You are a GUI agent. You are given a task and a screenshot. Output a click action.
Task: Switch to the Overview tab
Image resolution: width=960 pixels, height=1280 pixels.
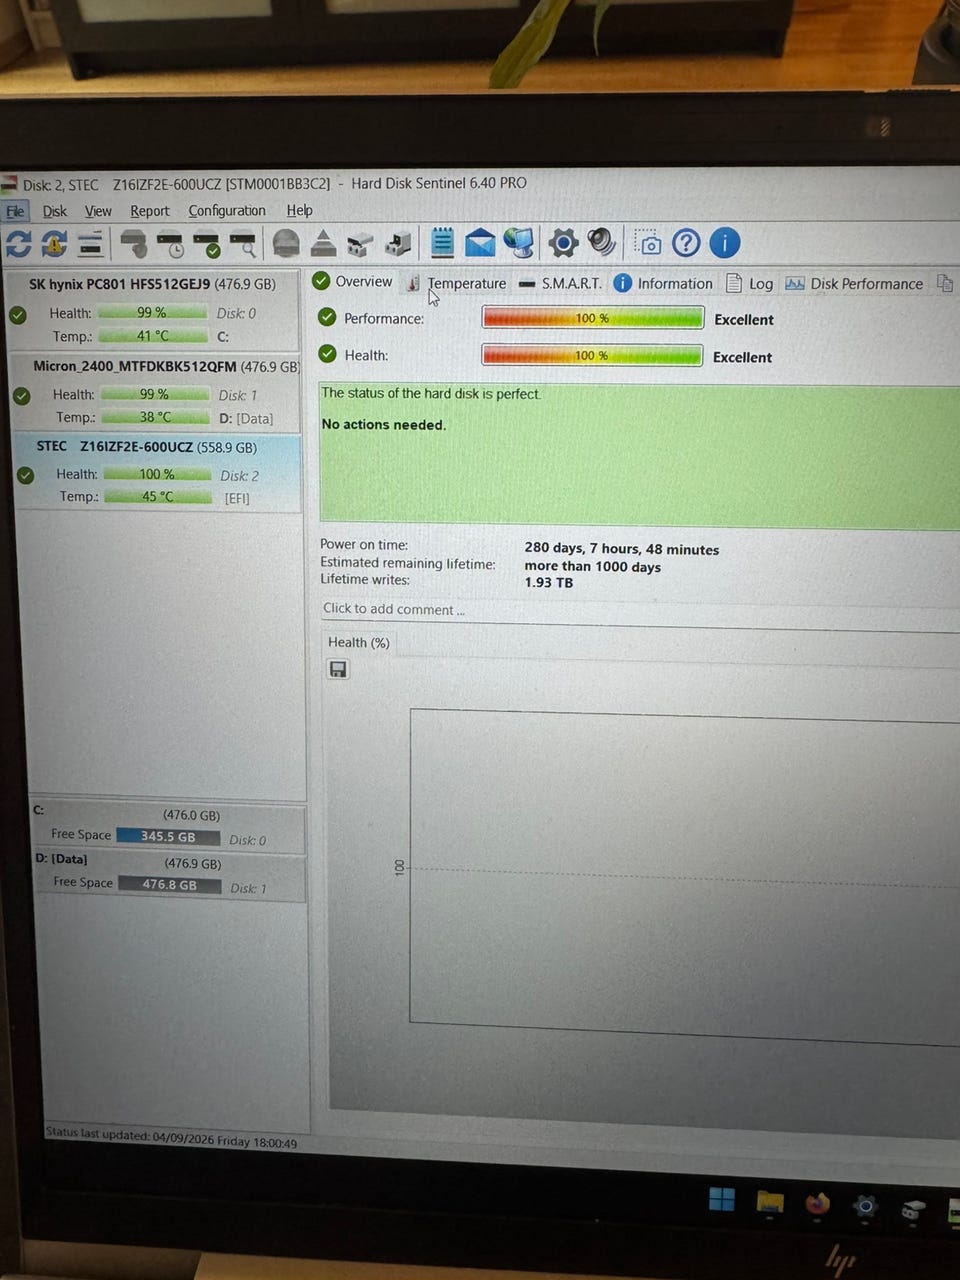click(x=352, y=281)
